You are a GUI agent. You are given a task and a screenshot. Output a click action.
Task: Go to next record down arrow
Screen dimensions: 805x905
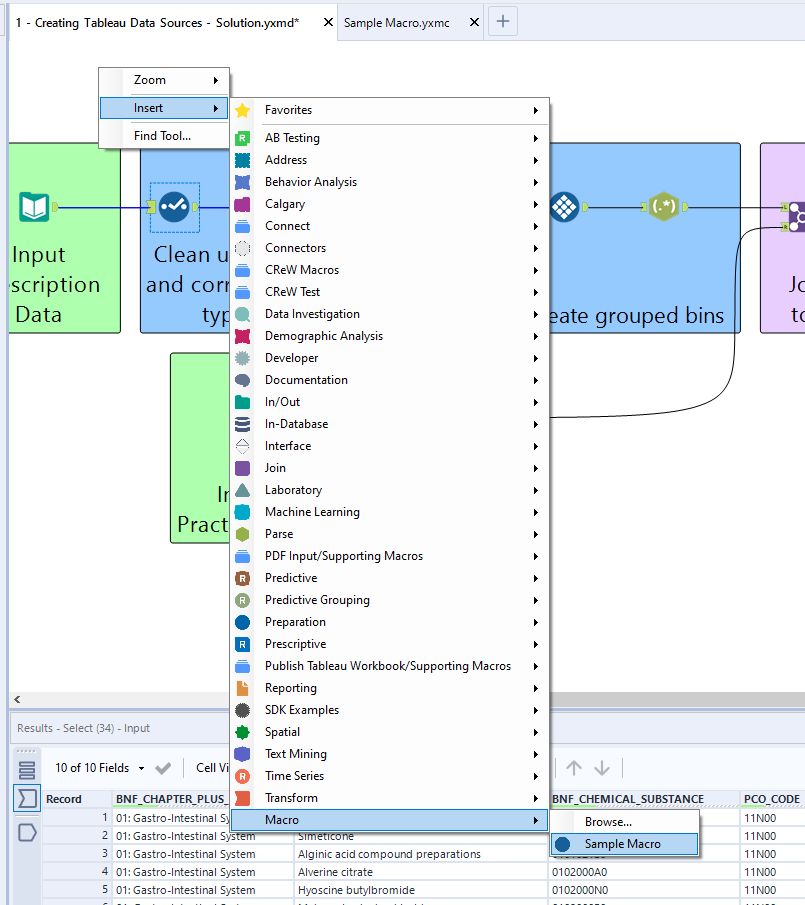pos(602,768)
